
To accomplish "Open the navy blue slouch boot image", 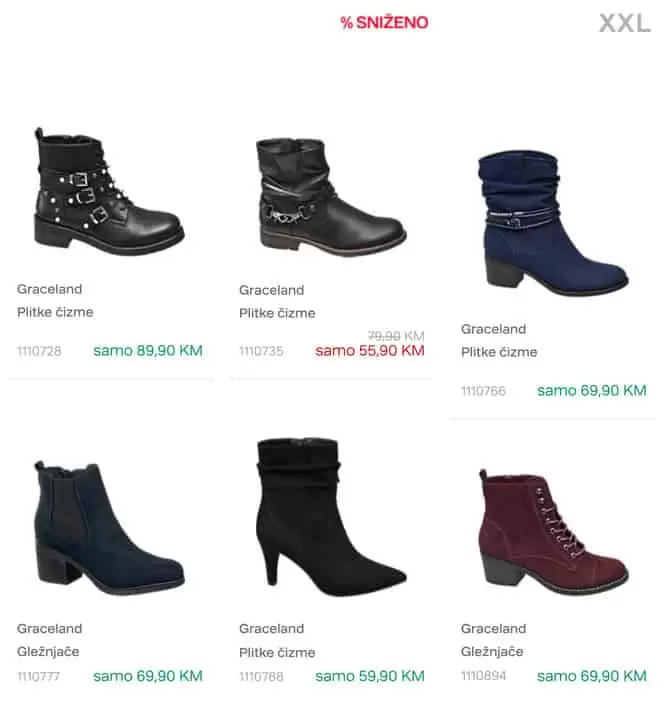I will [553, 223].
